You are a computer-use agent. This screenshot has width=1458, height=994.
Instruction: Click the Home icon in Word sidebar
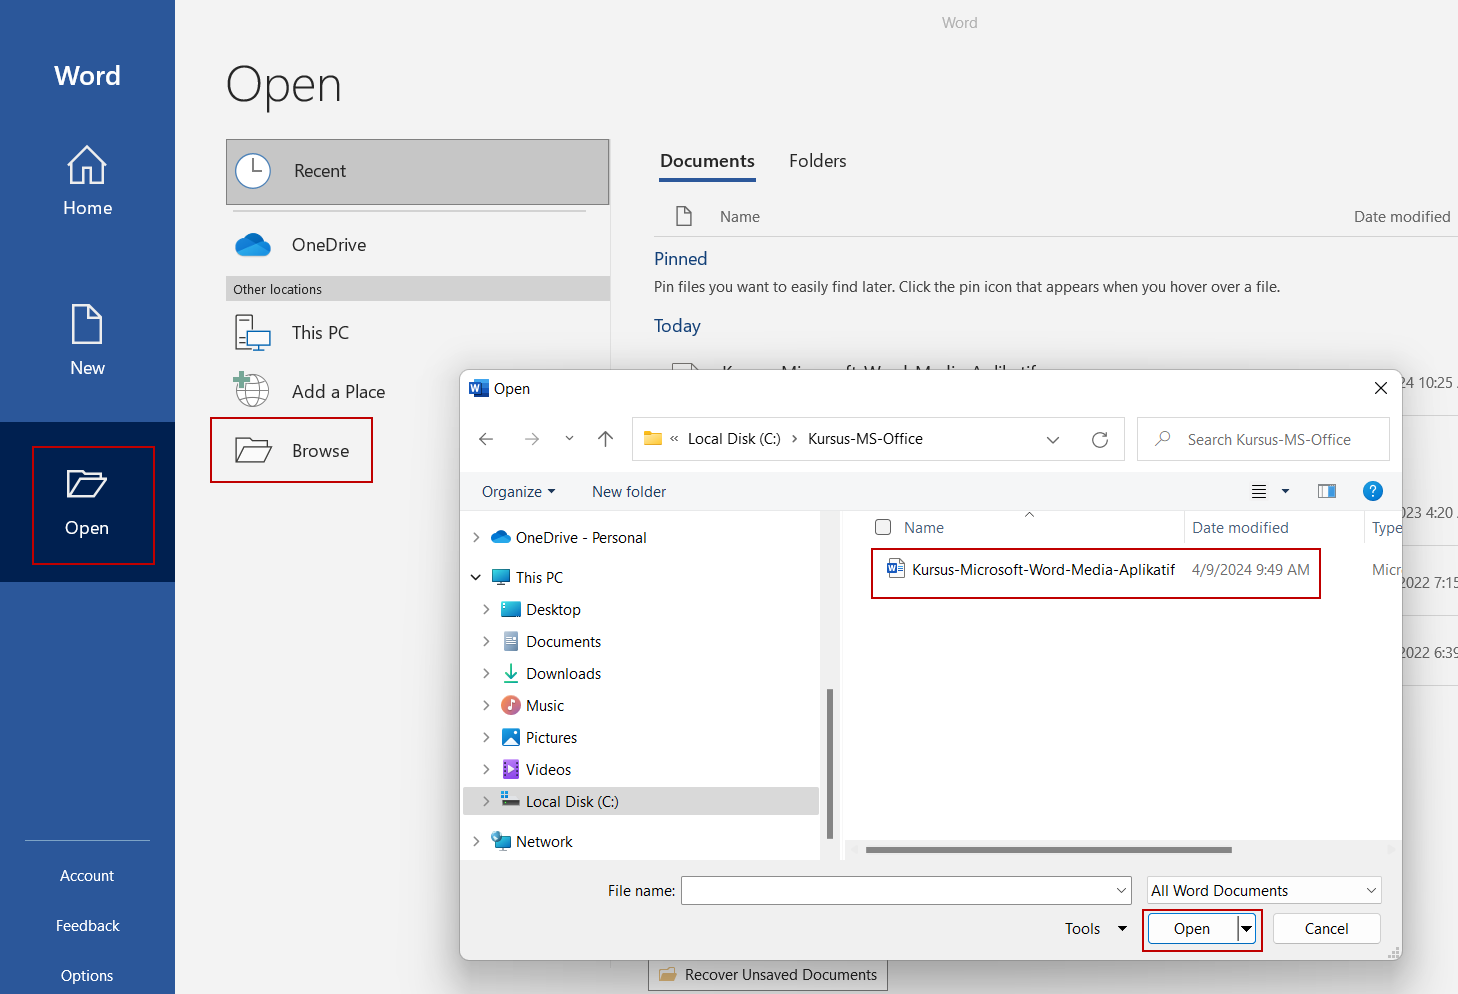coord(87,166)
